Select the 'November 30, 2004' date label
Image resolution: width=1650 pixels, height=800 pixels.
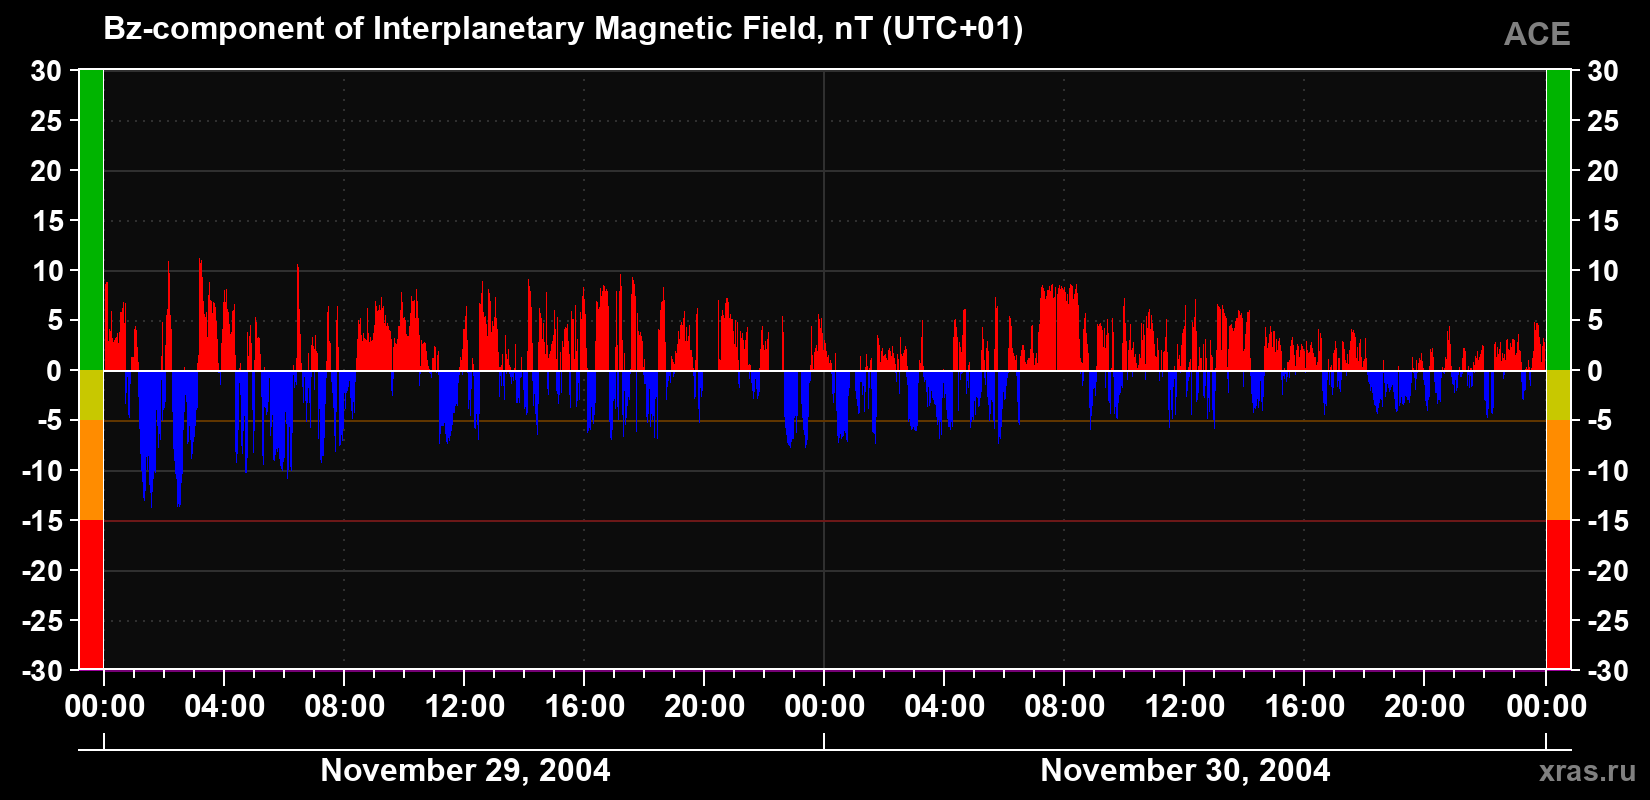tap(1185, 770)
